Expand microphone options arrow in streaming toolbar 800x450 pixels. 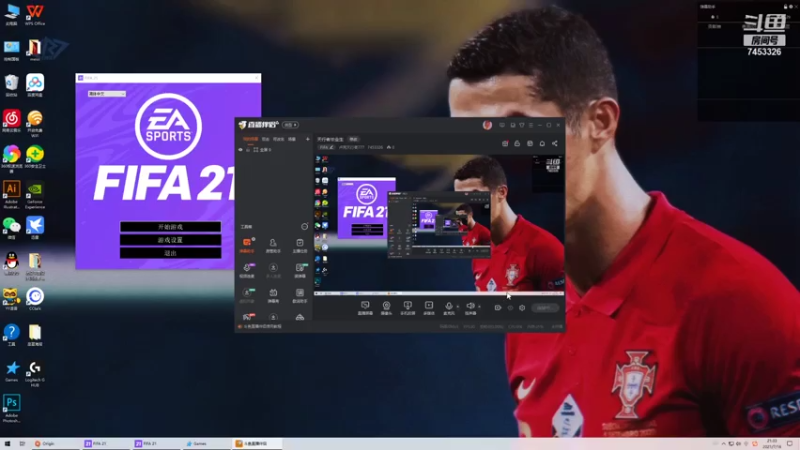458,307
